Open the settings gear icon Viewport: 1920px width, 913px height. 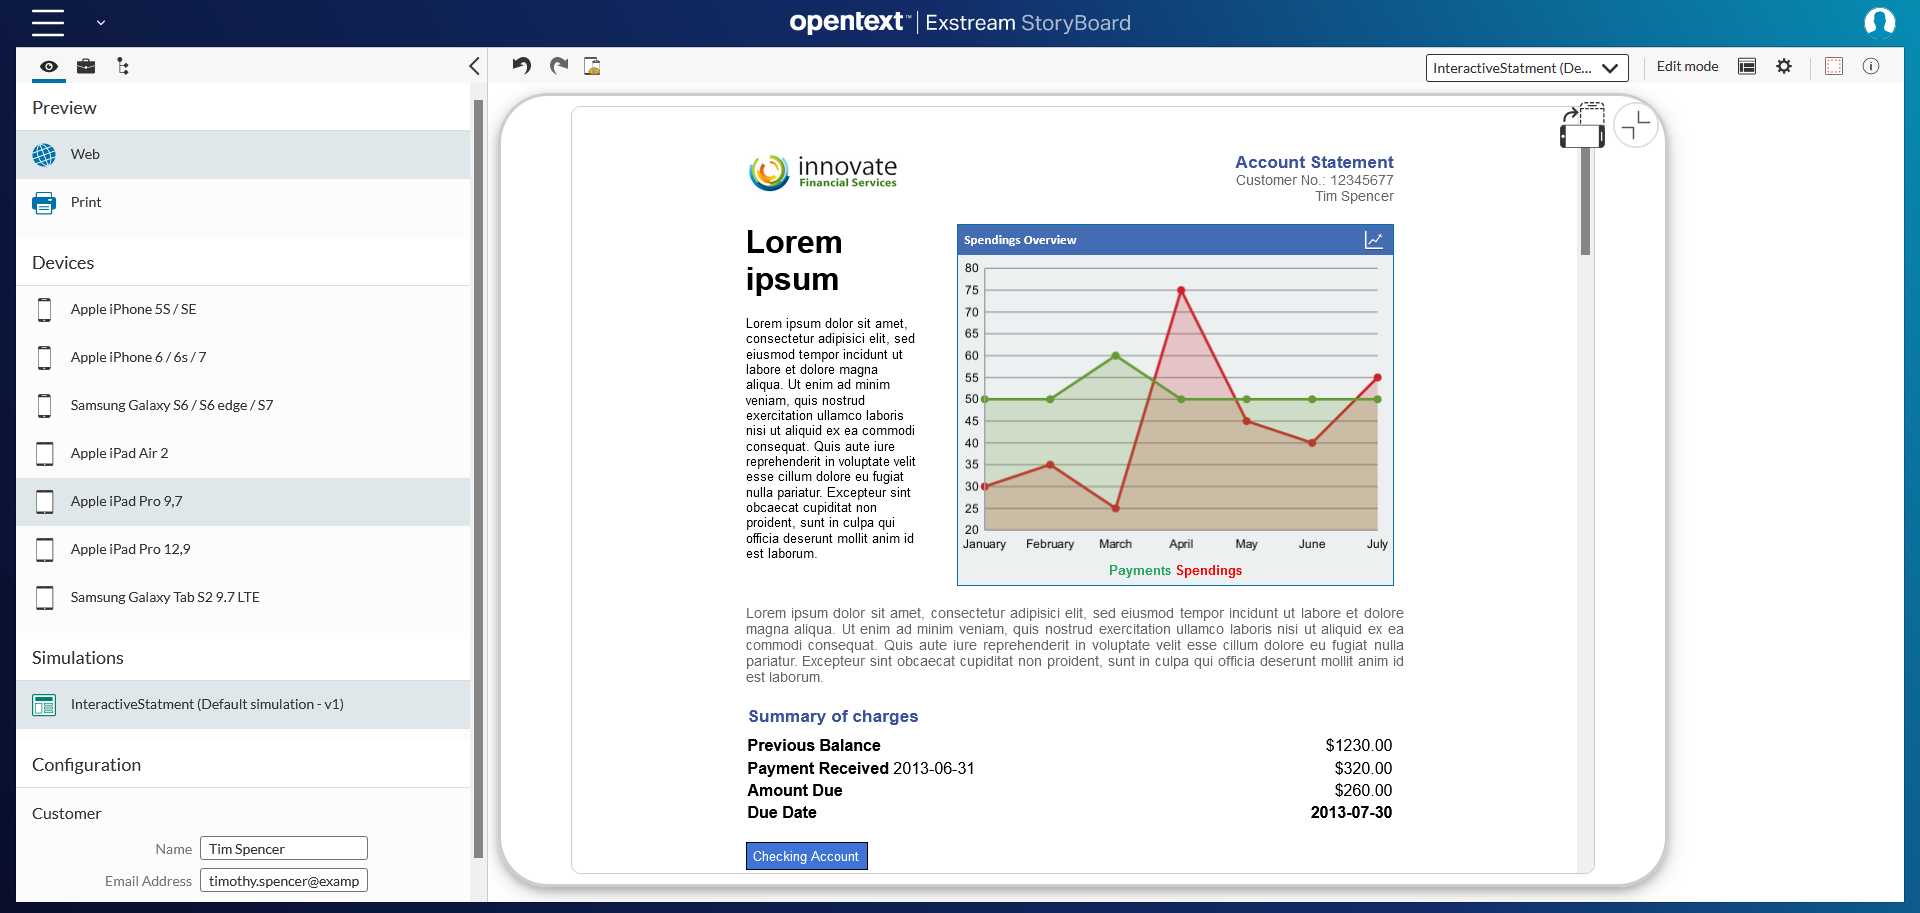pos(1784,66)
